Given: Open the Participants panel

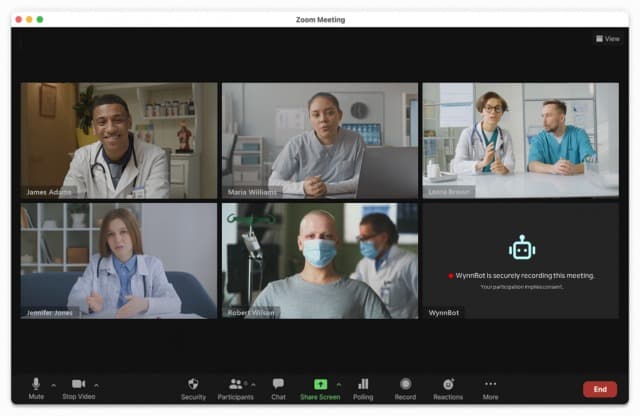Looking at the screenshot, I should [x=236, y=389].
